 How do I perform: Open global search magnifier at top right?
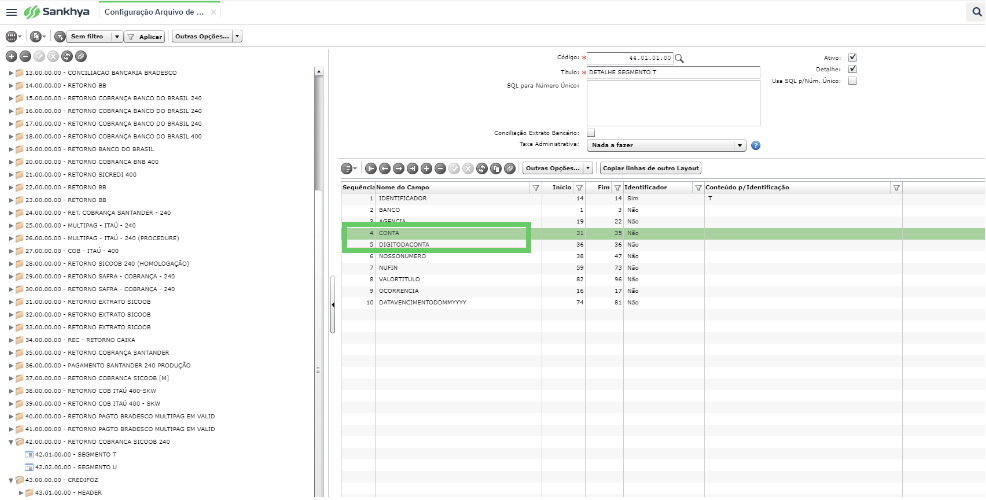click(x=977, y=11)
